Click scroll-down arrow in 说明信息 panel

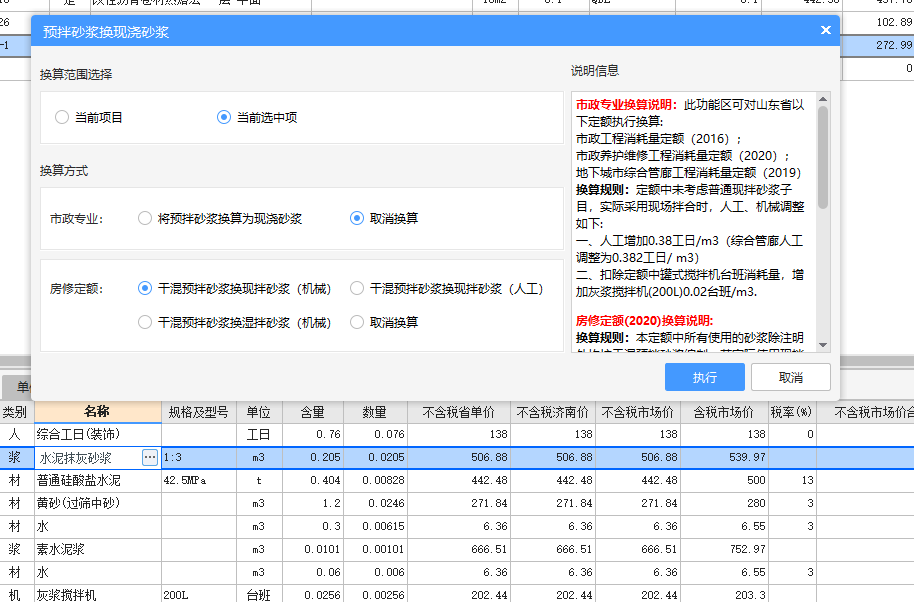[823, 345]
